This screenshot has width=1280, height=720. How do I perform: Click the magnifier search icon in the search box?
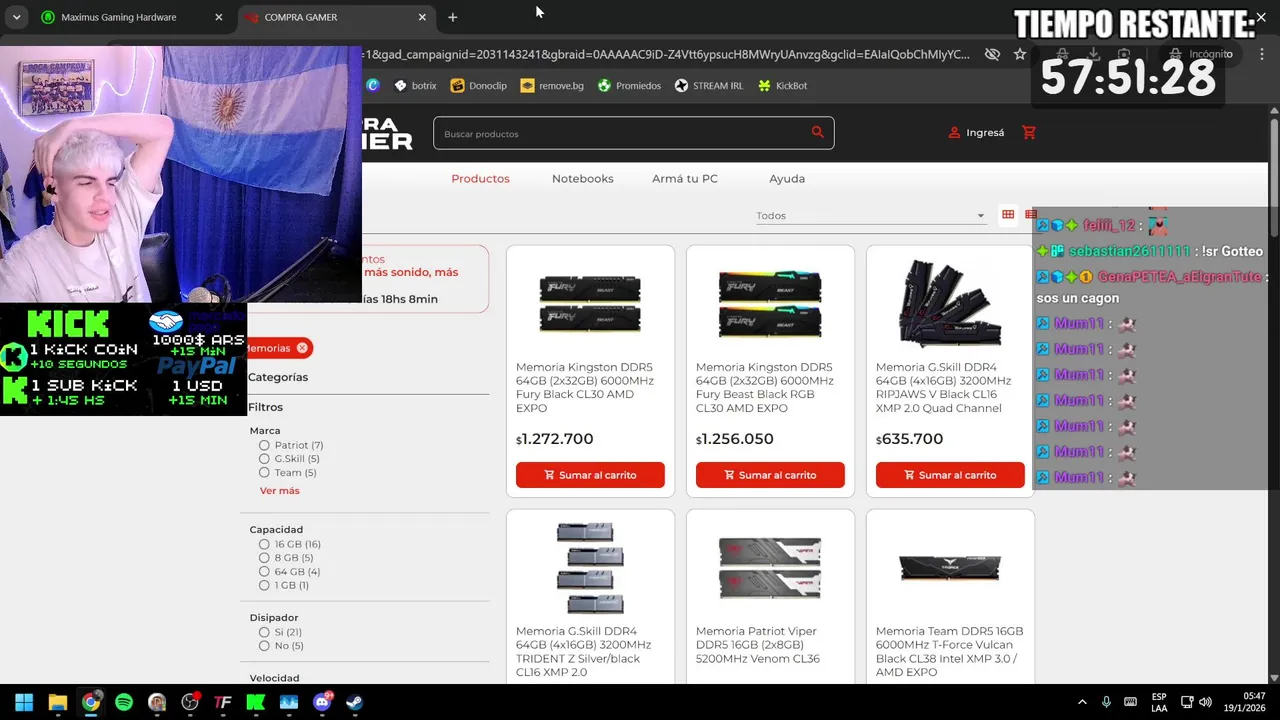pyautogui.click(x=817, y=133)
